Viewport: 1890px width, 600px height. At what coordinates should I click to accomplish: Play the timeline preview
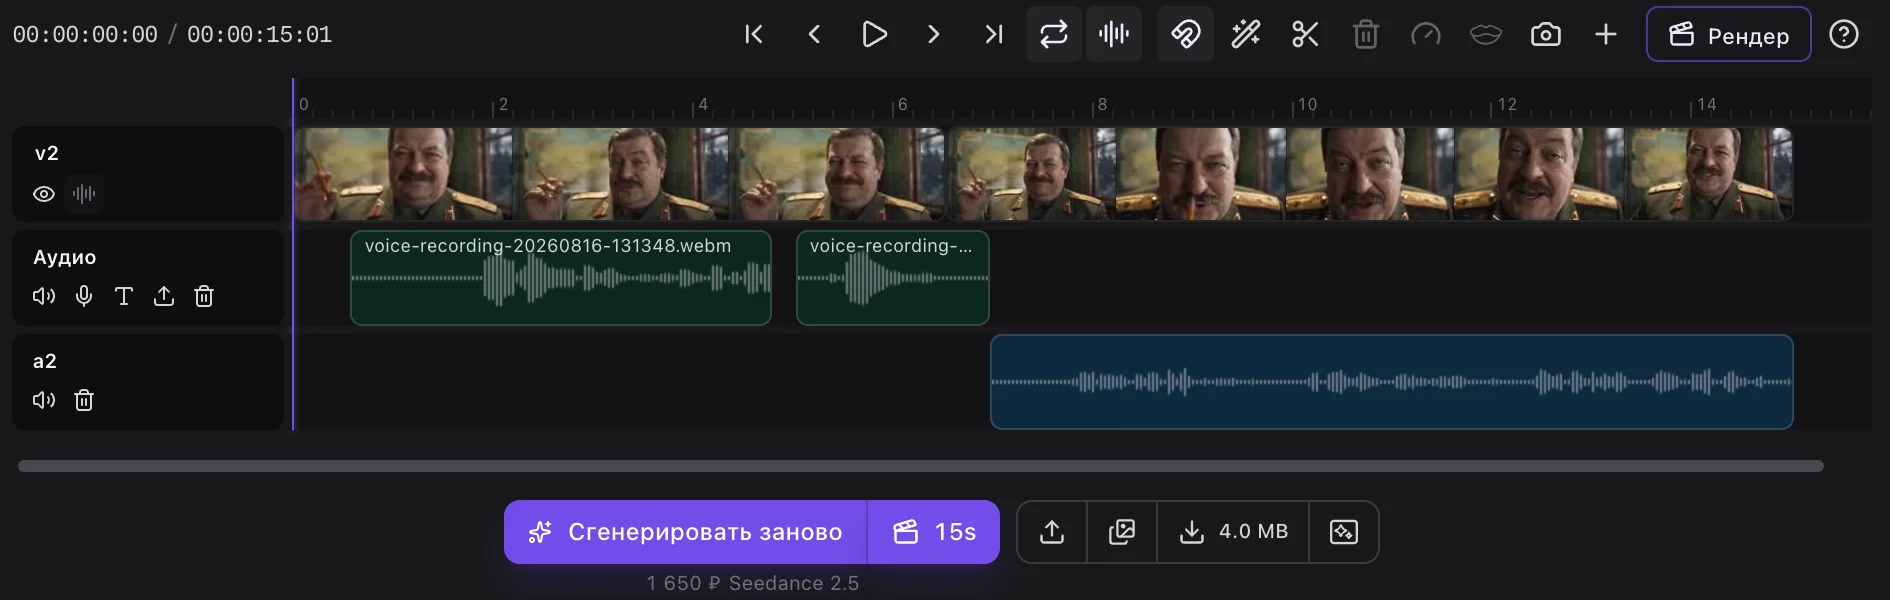874,34
